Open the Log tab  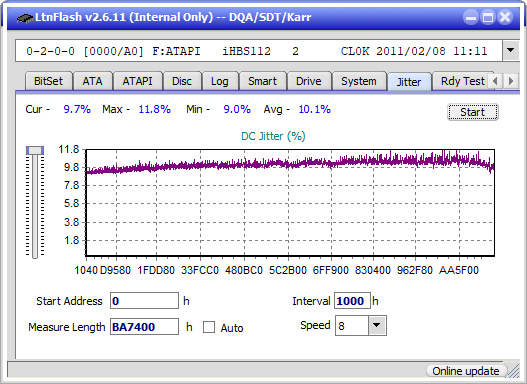tap(220, 81)
